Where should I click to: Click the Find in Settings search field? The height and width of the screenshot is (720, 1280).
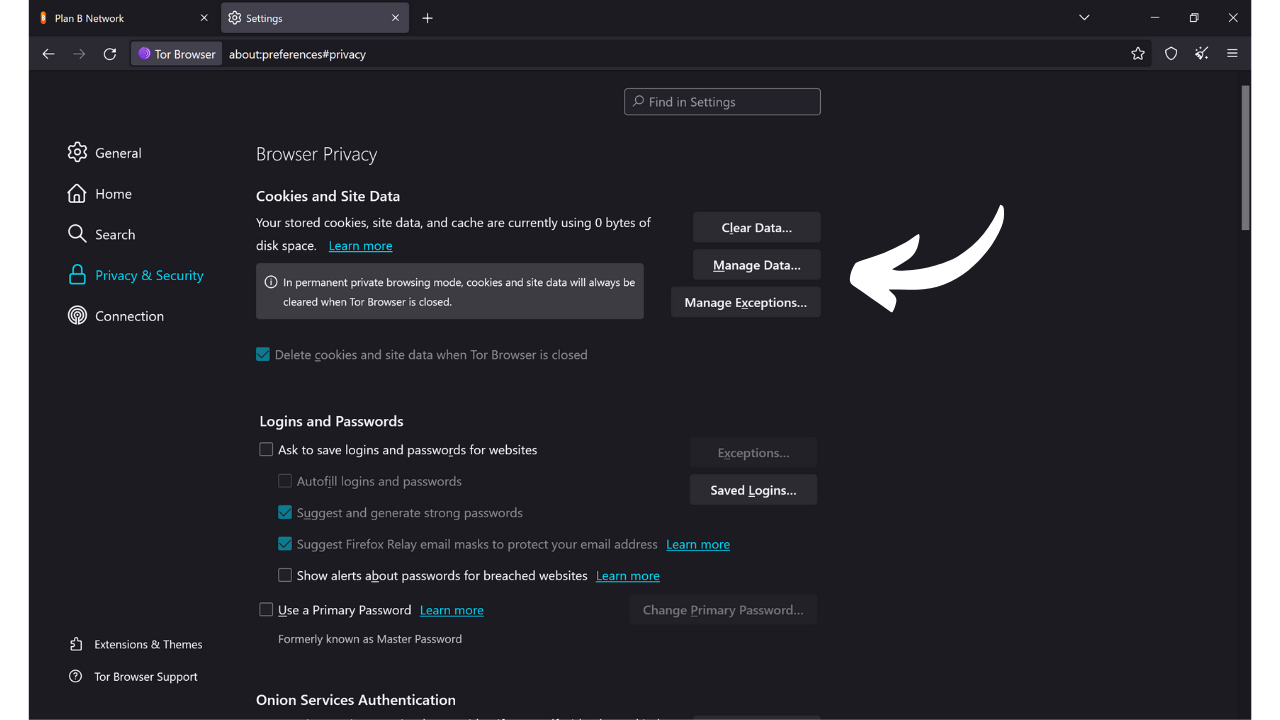(722, 101)
